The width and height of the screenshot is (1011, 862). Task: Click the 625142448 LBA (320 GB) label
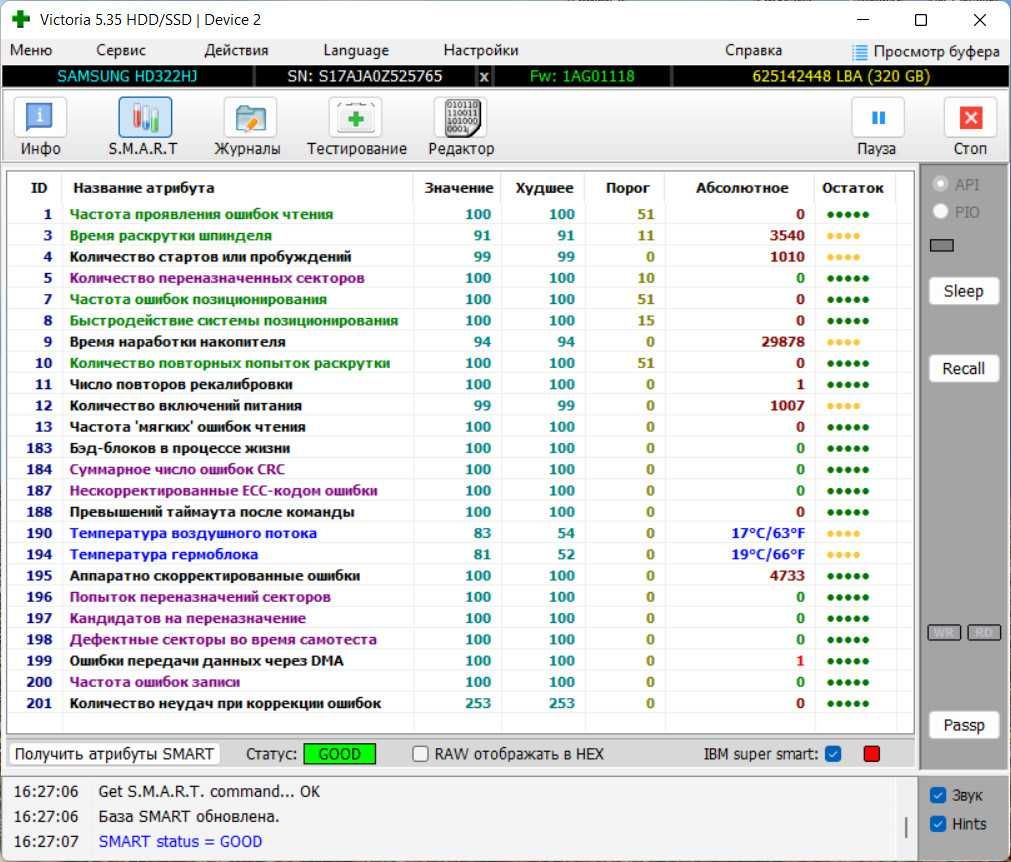(x=841, y=77)
